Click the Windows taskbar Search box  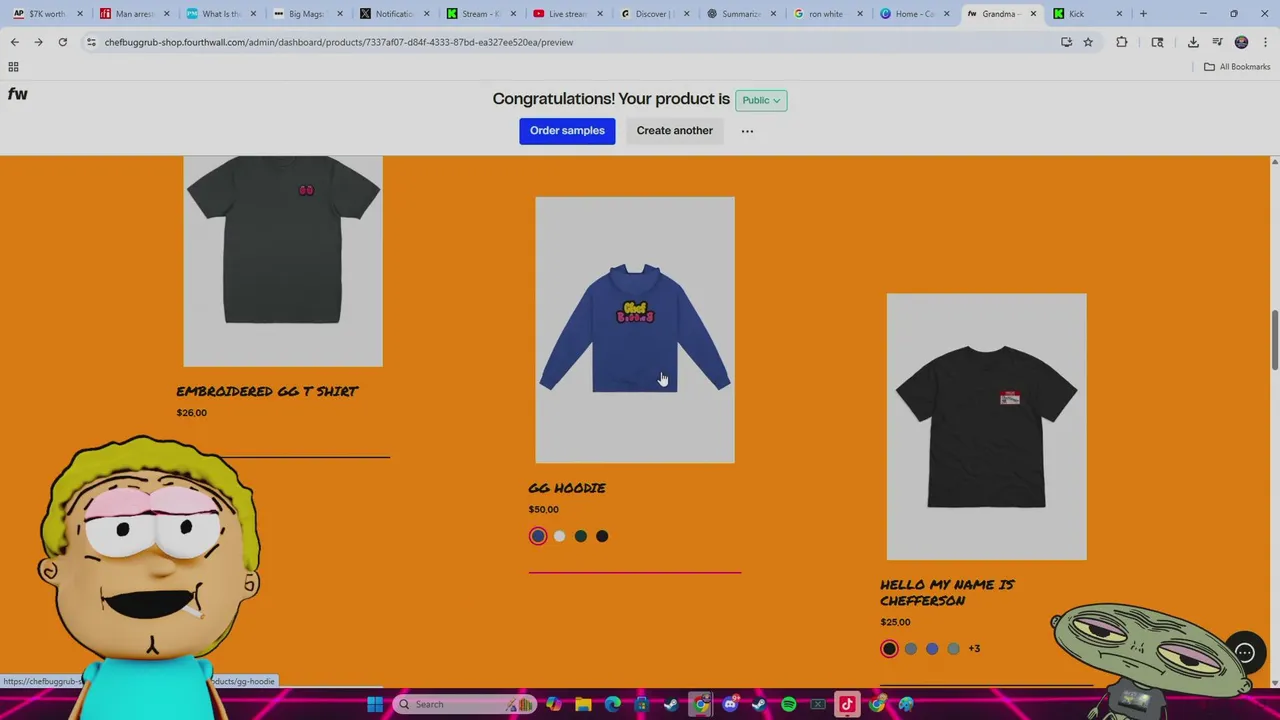click(x=466, y=704)
